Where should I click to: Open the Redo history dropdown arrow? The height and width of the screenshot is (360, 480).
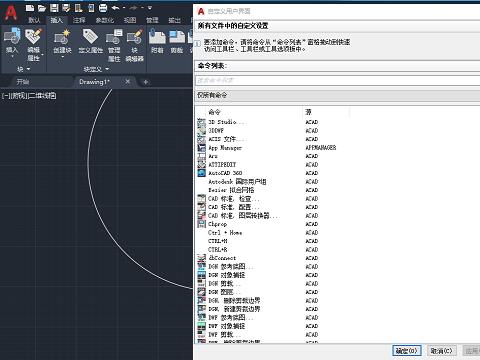[142, 8]
